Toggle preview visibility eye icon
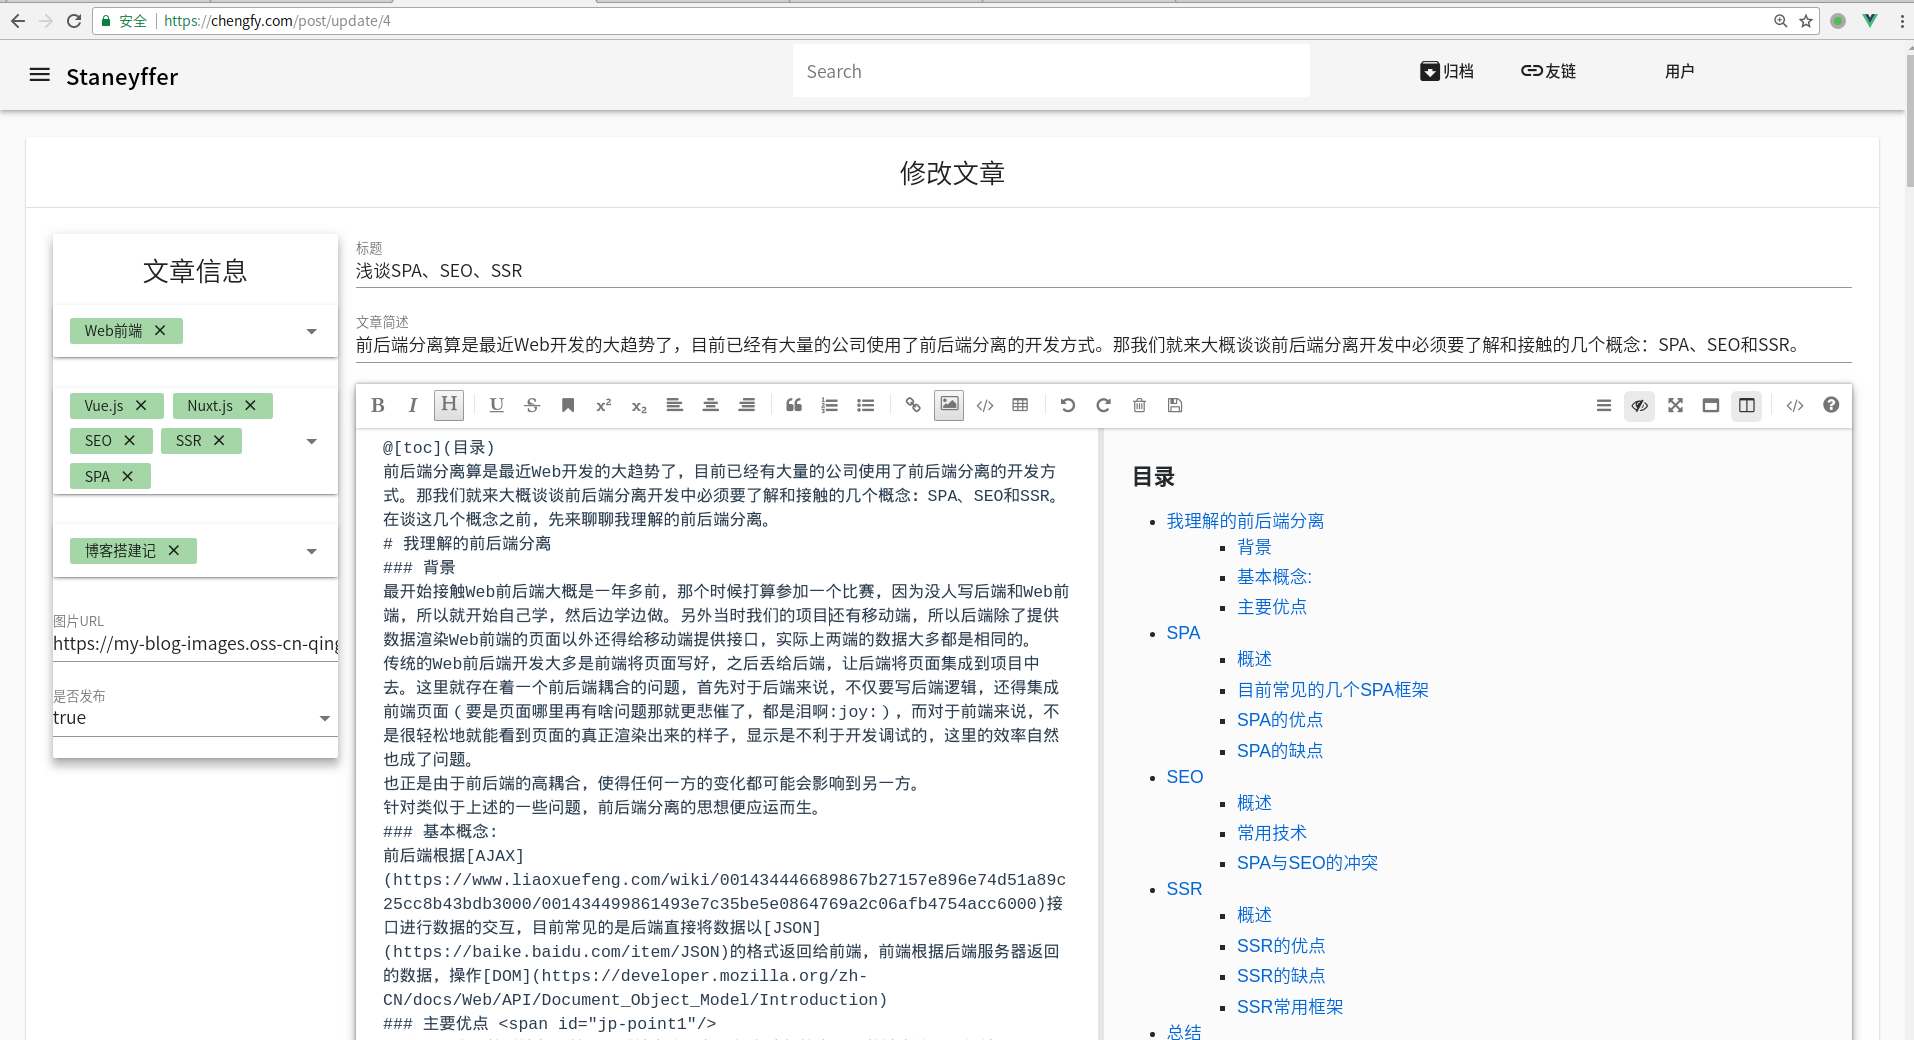The width and height of the screenshot is (1914, 1040). [1640, 405]
